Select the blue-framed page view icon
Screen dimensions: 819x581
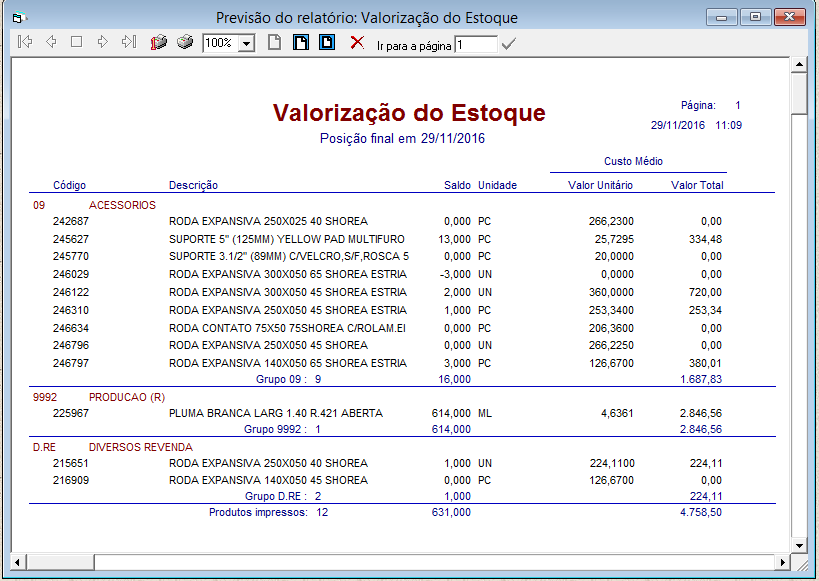click(326, 43)
